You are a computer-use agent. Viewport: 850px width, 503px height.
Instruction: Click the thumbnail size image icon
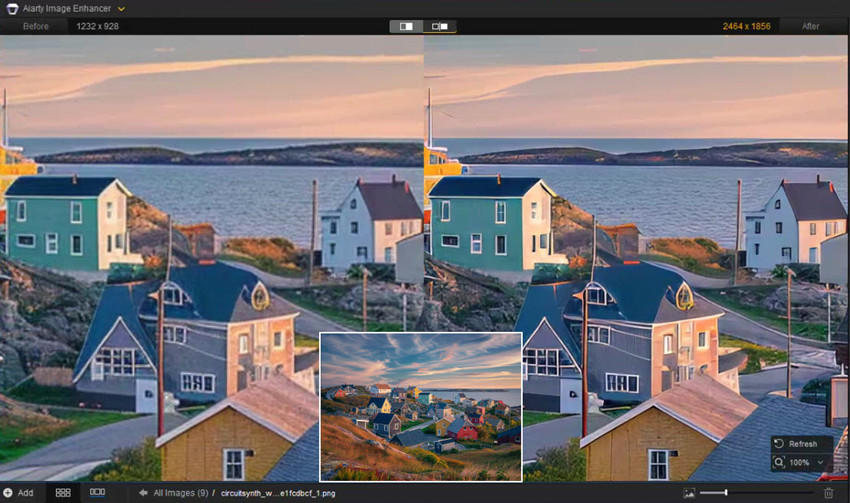pos(688,493)
